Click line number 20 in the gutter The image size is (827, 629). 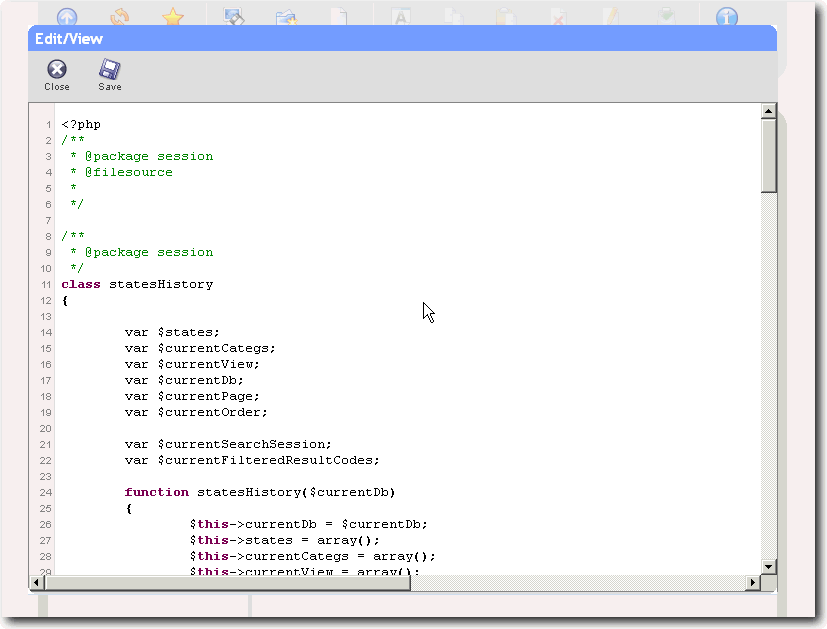[46, 428]
